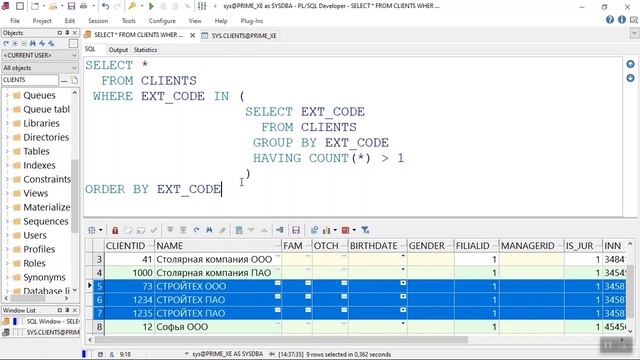This screenshot has width=640, height=360.
Task: Click the GENDER column header
Action: pyautogui.click(x=430, y=246)
